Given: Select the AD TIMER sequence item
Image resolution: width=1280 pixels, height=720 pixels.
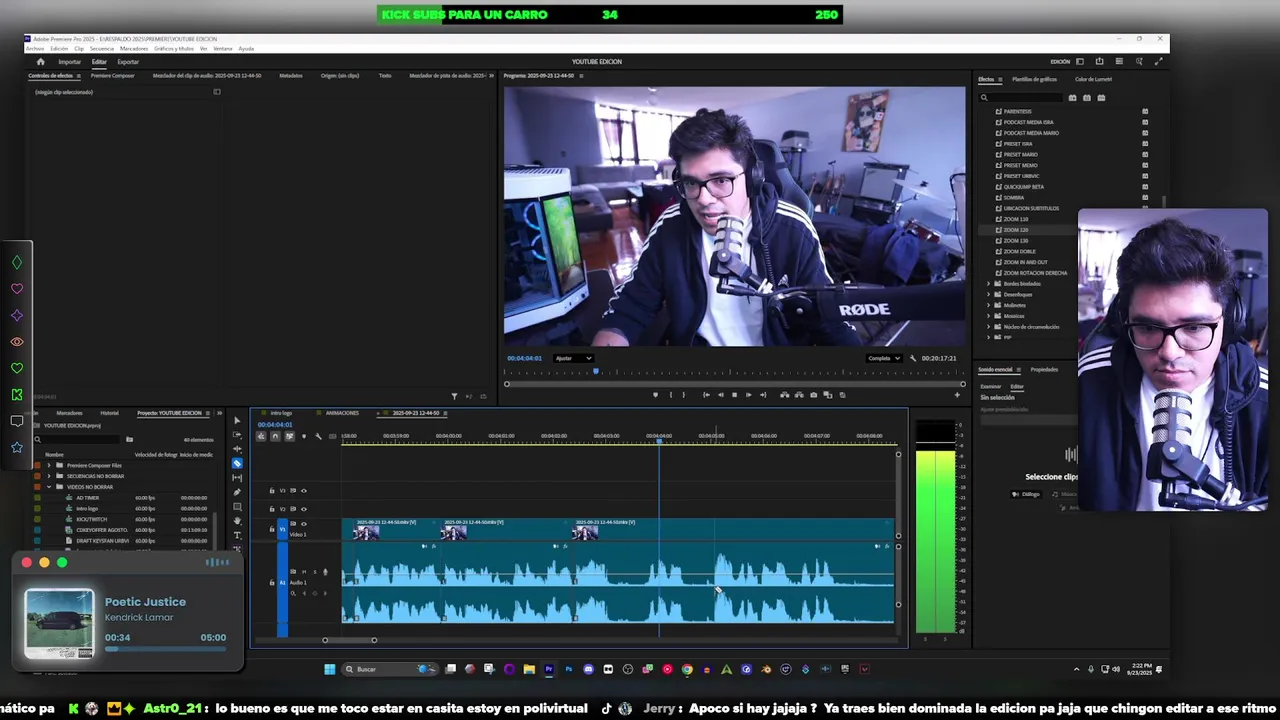Looking at the screenshot, I should tap(88, 498).
